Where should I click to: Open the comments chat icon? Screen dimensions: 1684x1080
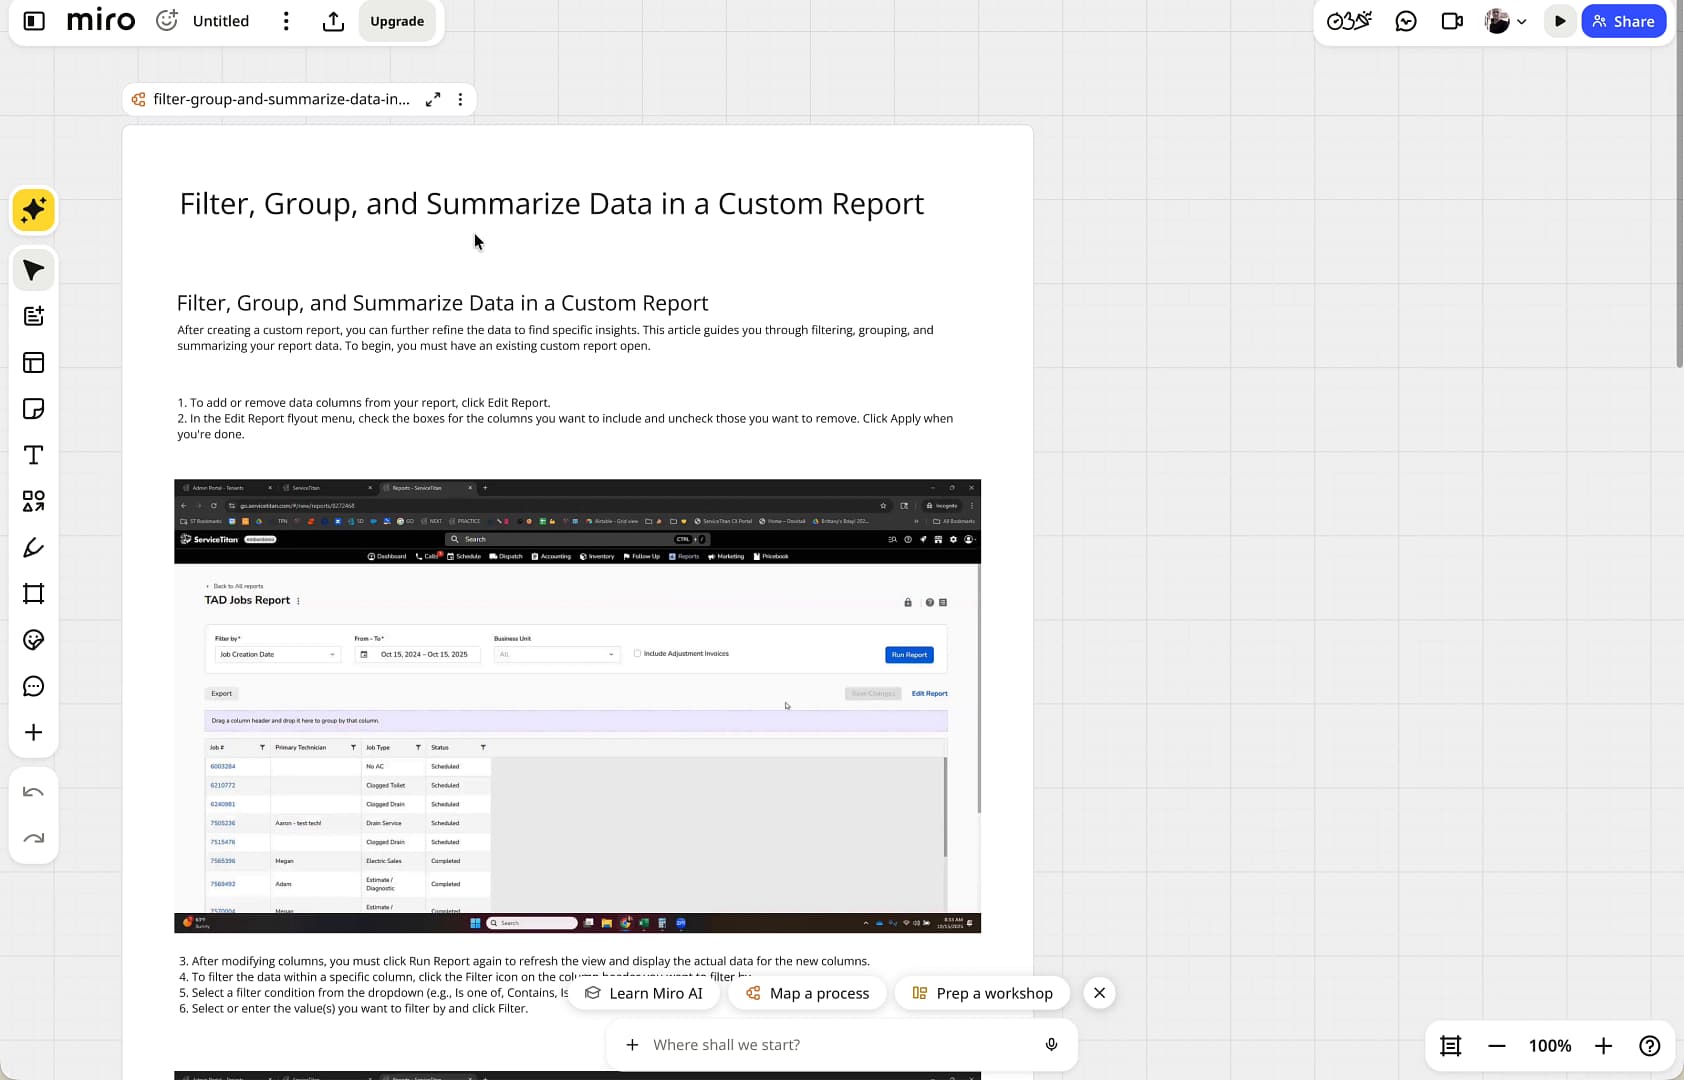coord(1406,21)
